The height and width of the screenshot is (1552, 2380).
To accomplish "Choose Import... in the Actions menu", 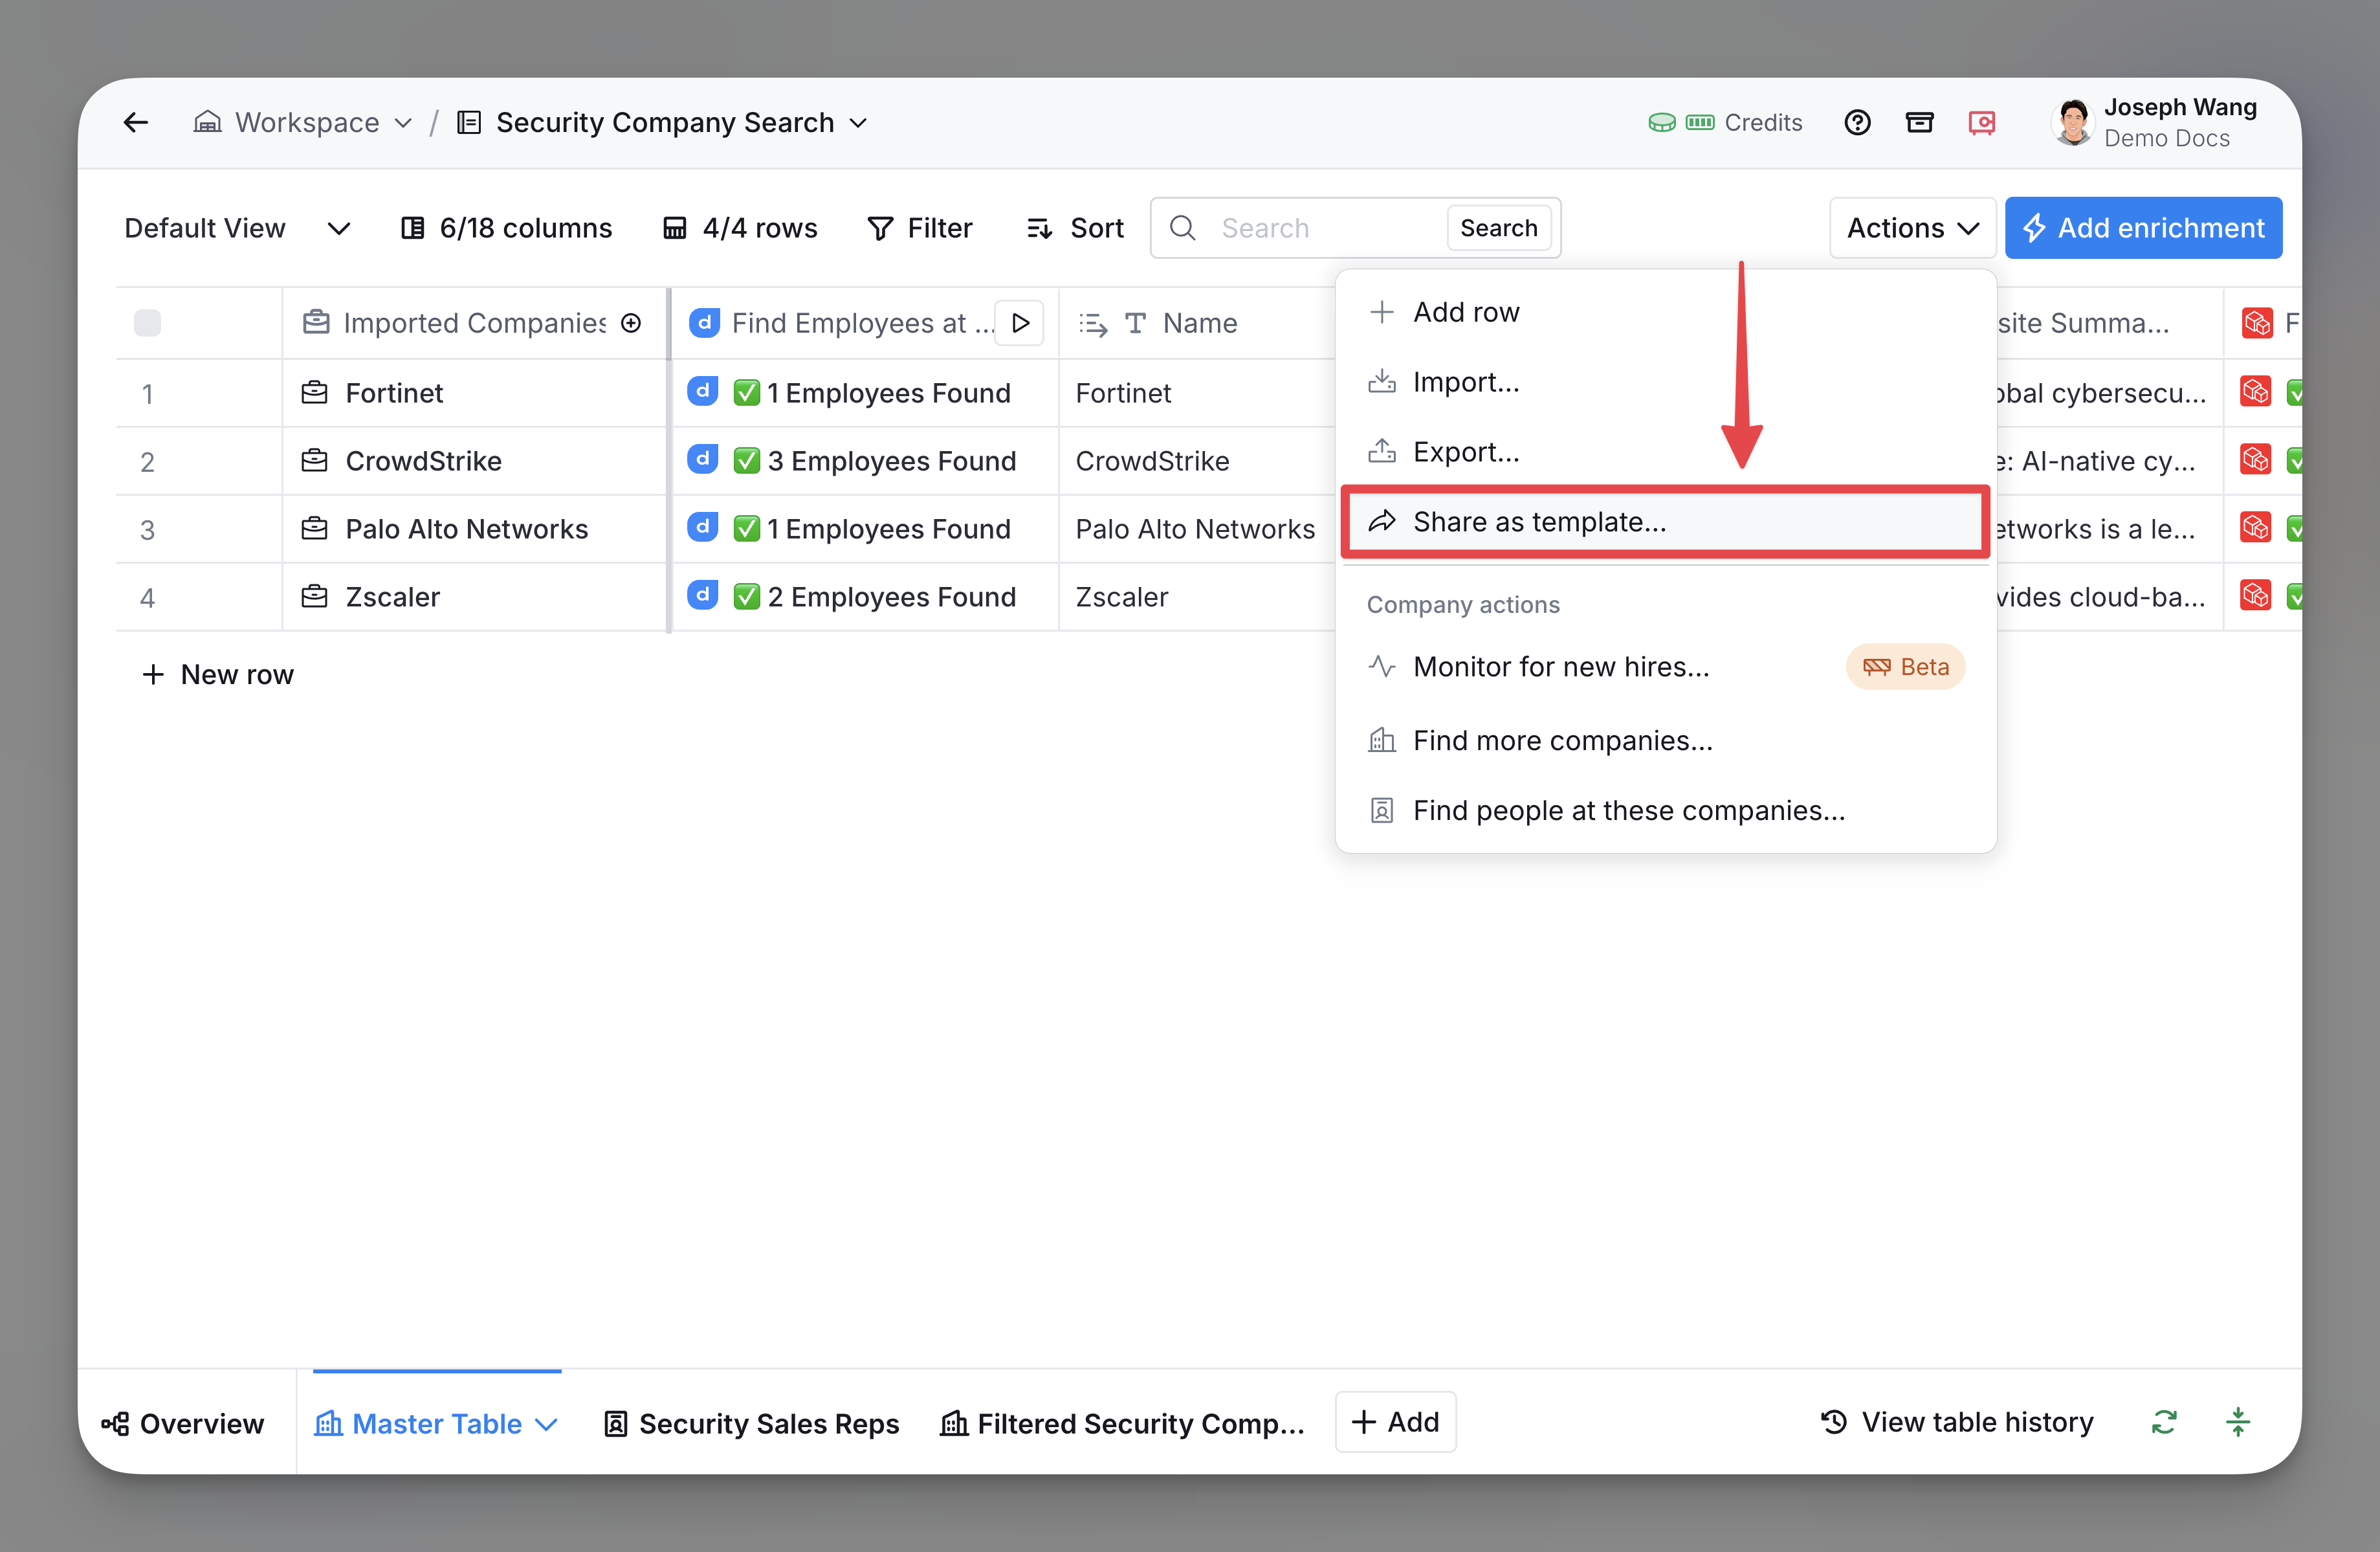I will [x=1665, y=382].
